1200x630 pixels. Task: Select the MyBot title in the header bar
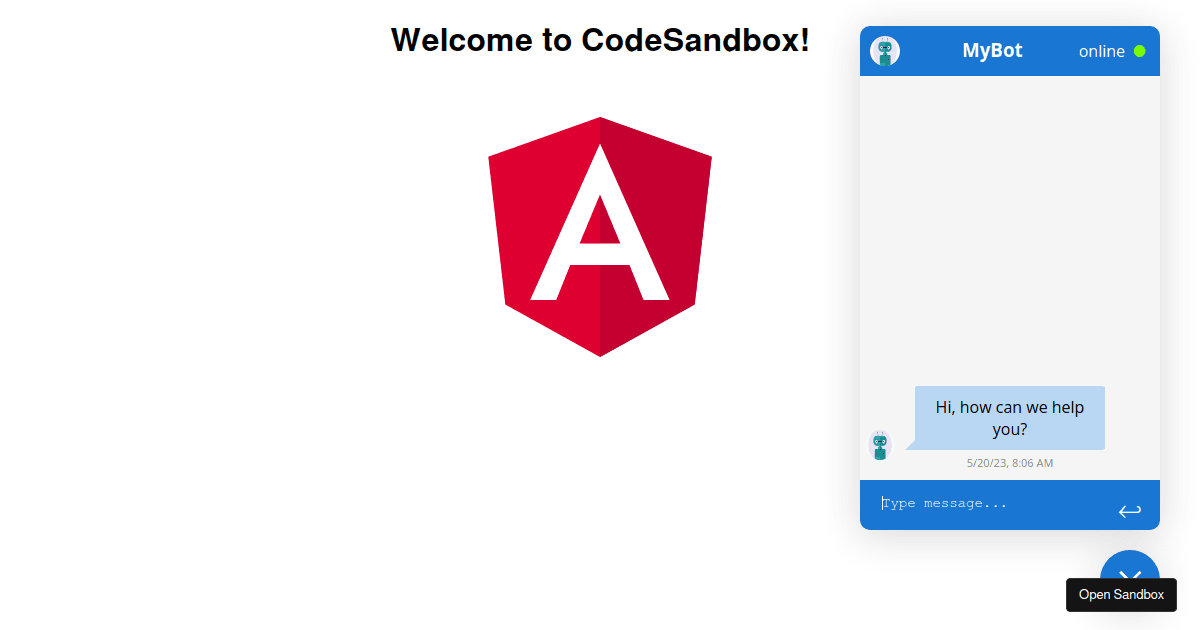pos(992,51)
